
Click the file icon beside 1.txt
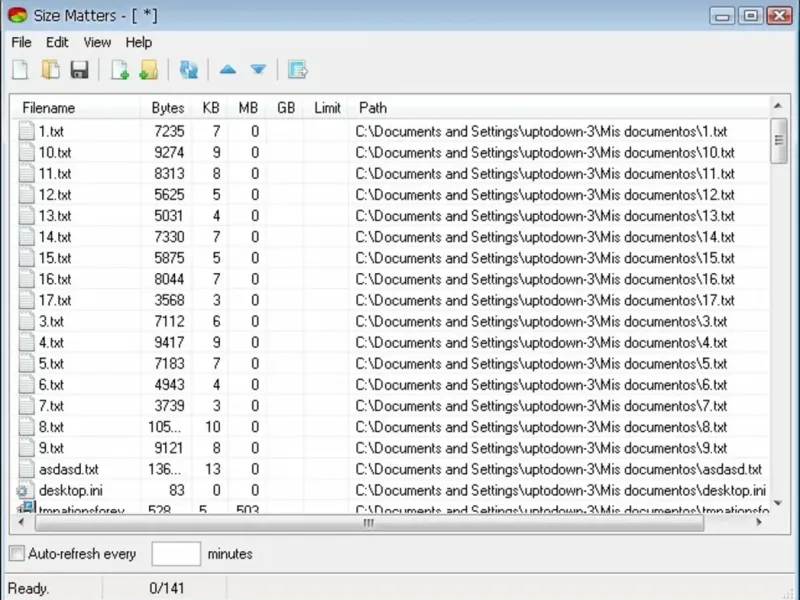click(x=27, y=131)
